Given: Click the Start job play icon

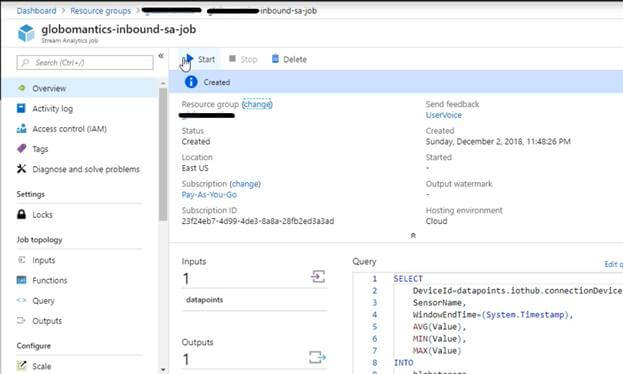Looking at the screenshot, I should pos(190,59).
